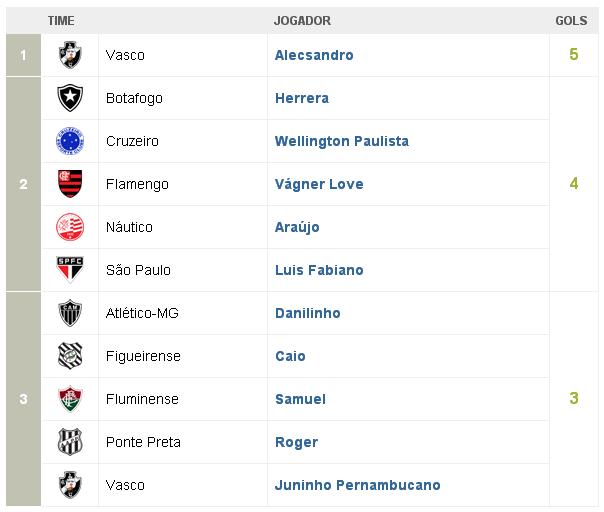Click the Vasco crest beside Alecsandro
This screenshot has height=512, width=604.
[x=70, y=55]
